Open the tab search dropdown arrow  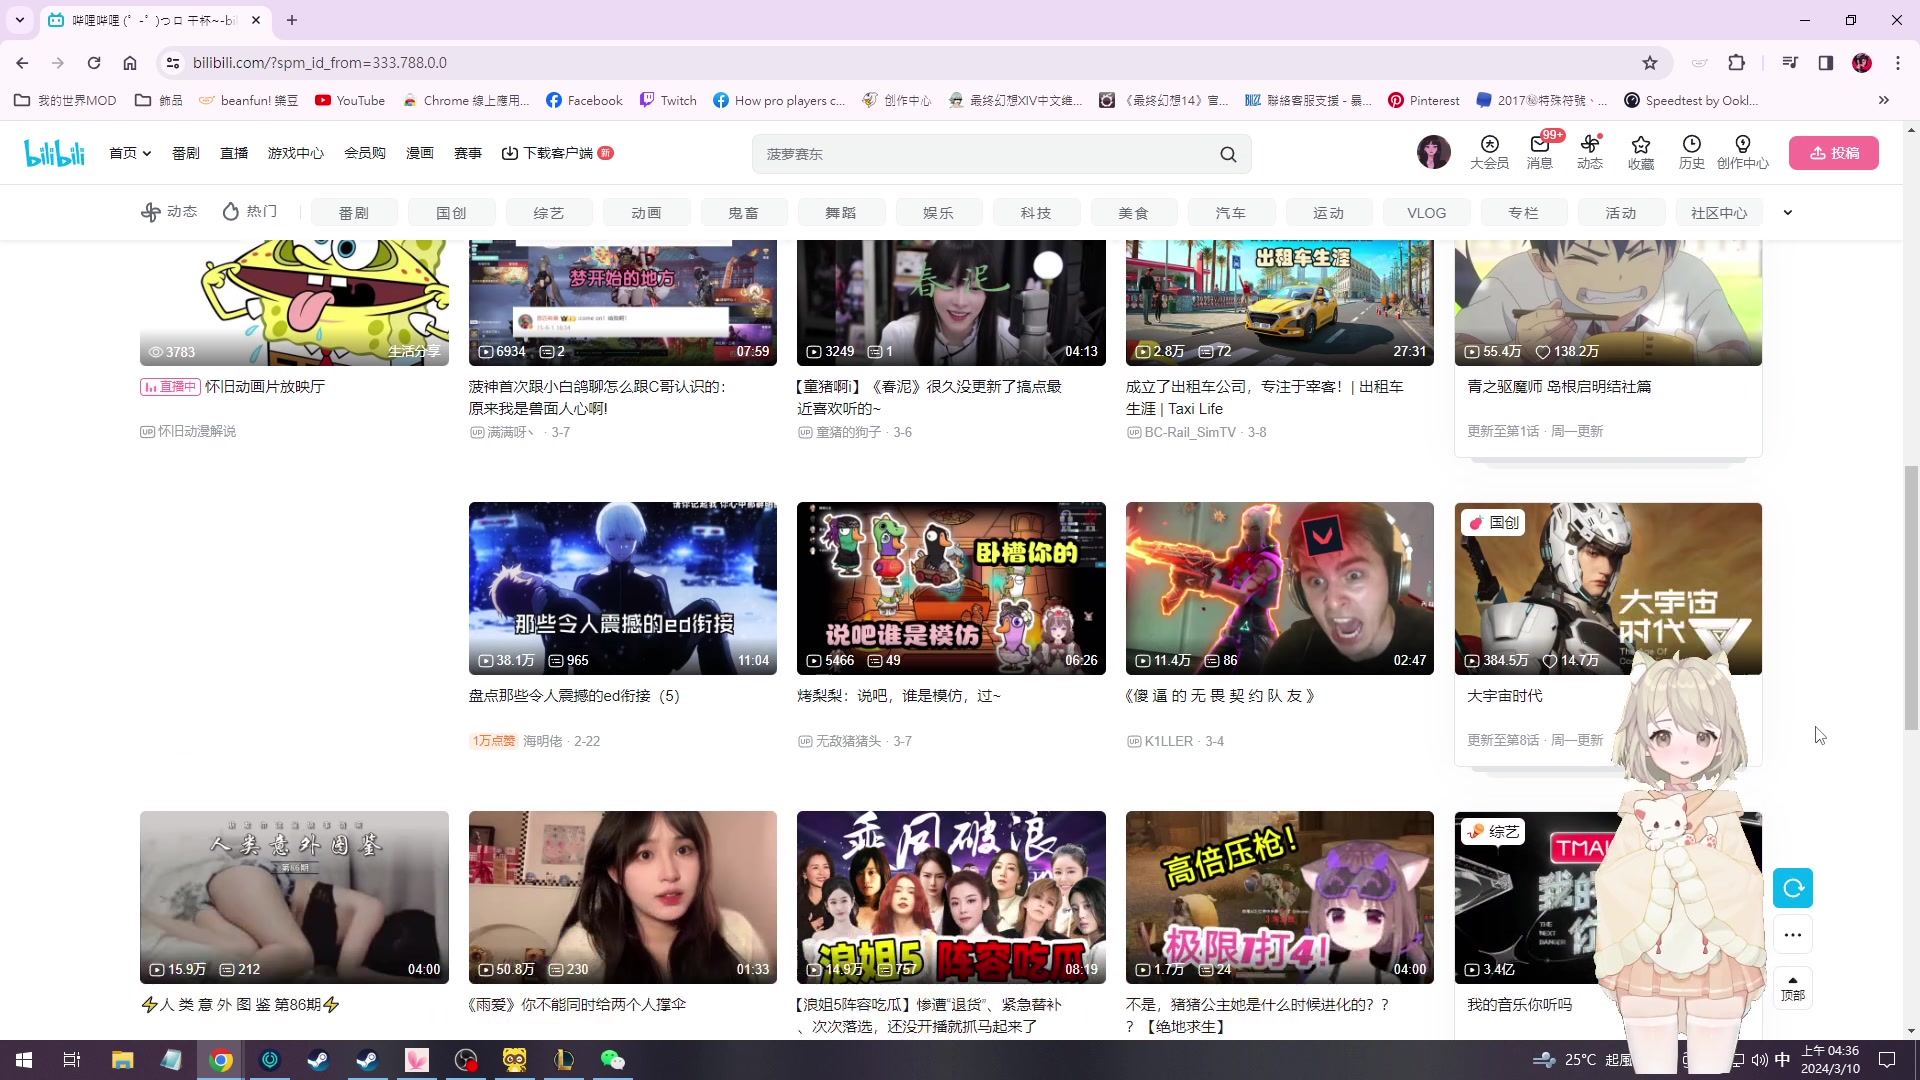pyautogui.click(x=20, y=20)
